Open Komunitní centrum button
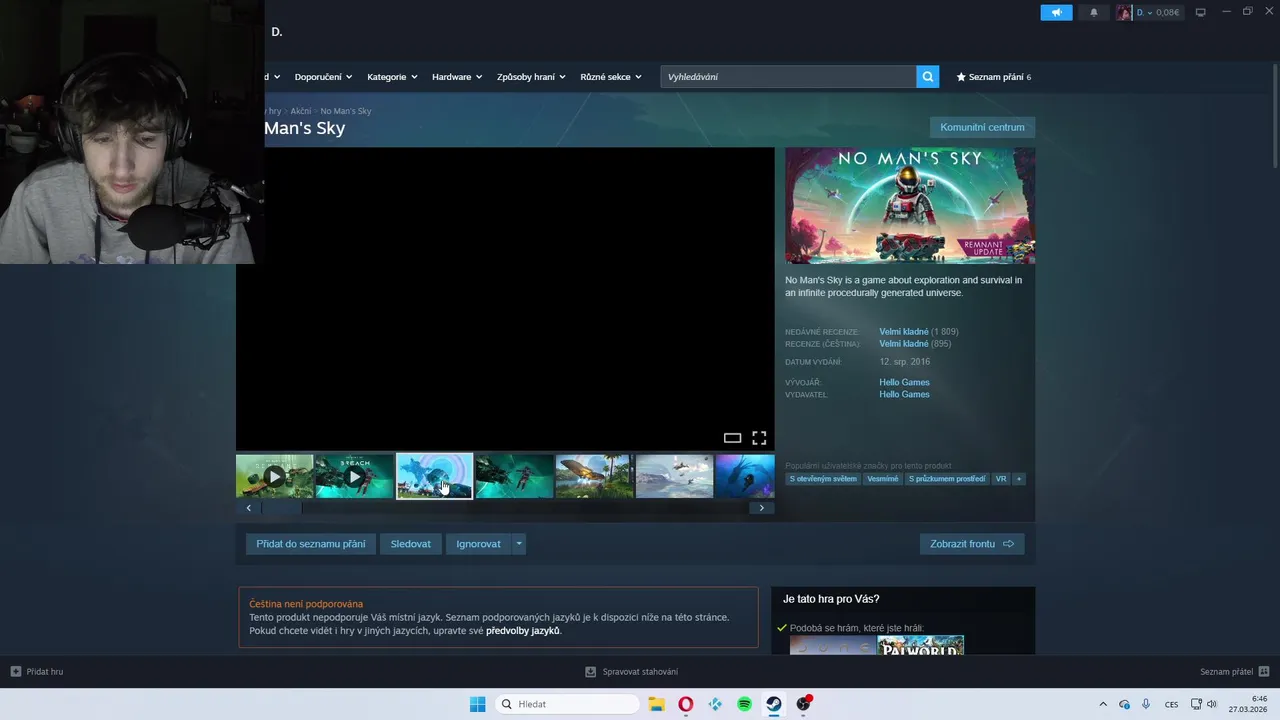 [x=982, y=127]
